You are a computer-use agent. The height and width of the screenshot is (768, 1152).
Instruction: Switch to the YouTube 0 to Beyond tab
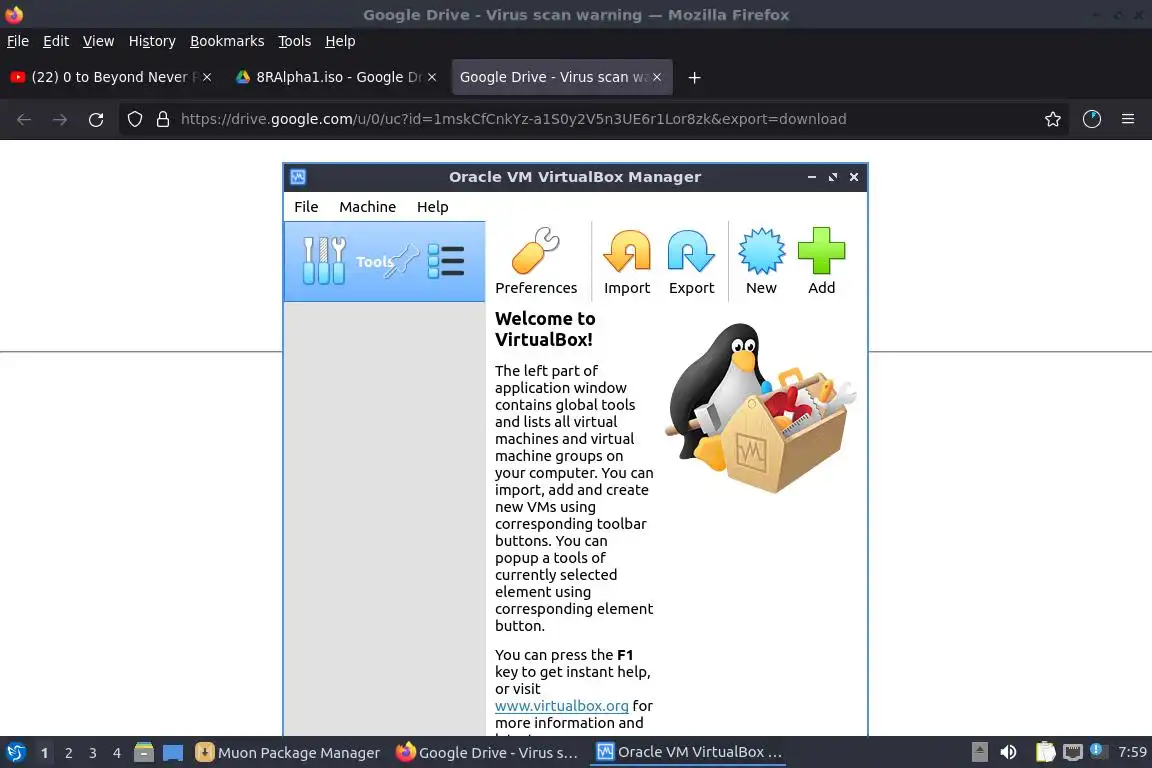pos(110,77)
